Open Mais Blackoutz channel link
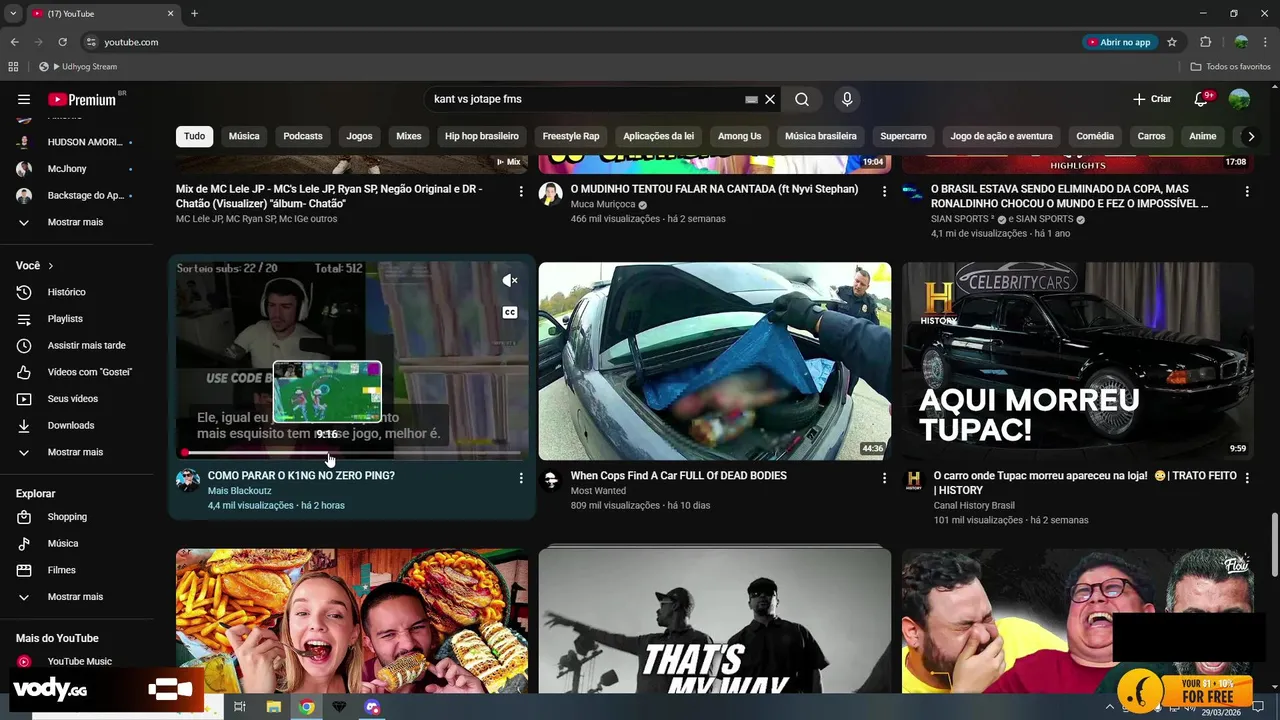Viewport: 1280px width, 720px height. (x=239, y=491)
